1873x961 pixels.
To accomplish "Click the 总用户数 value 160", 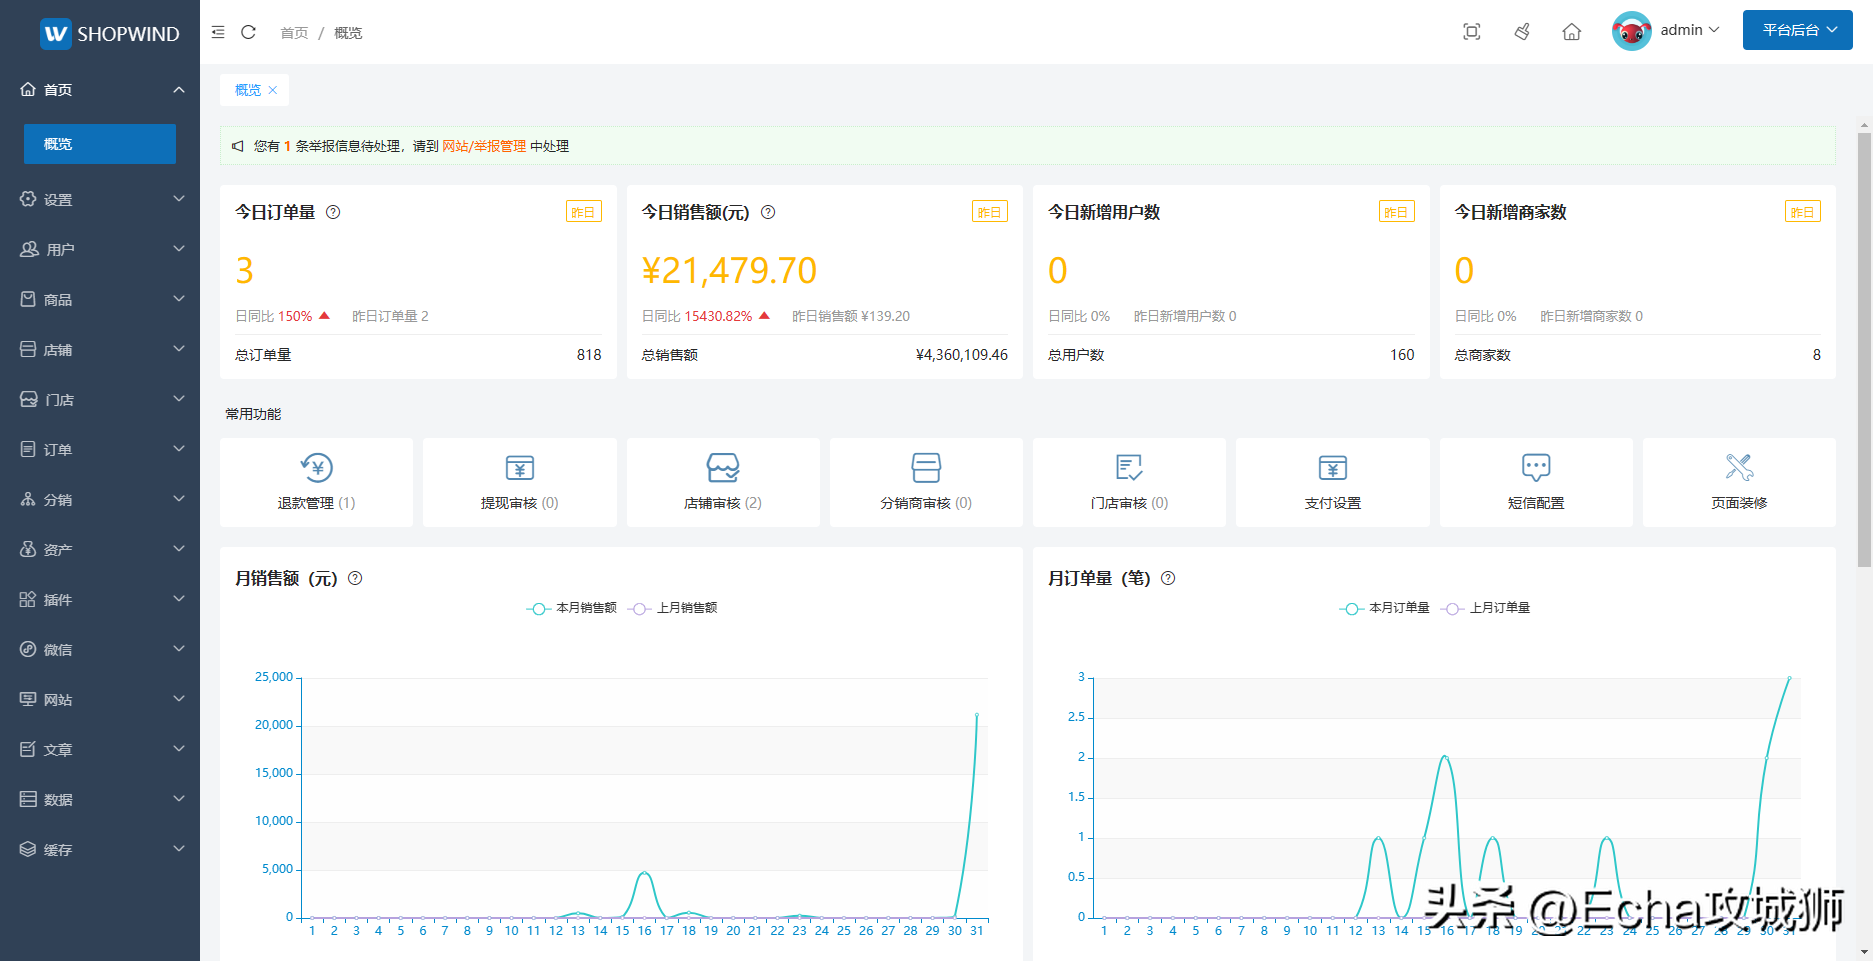I will [1402, 355].
